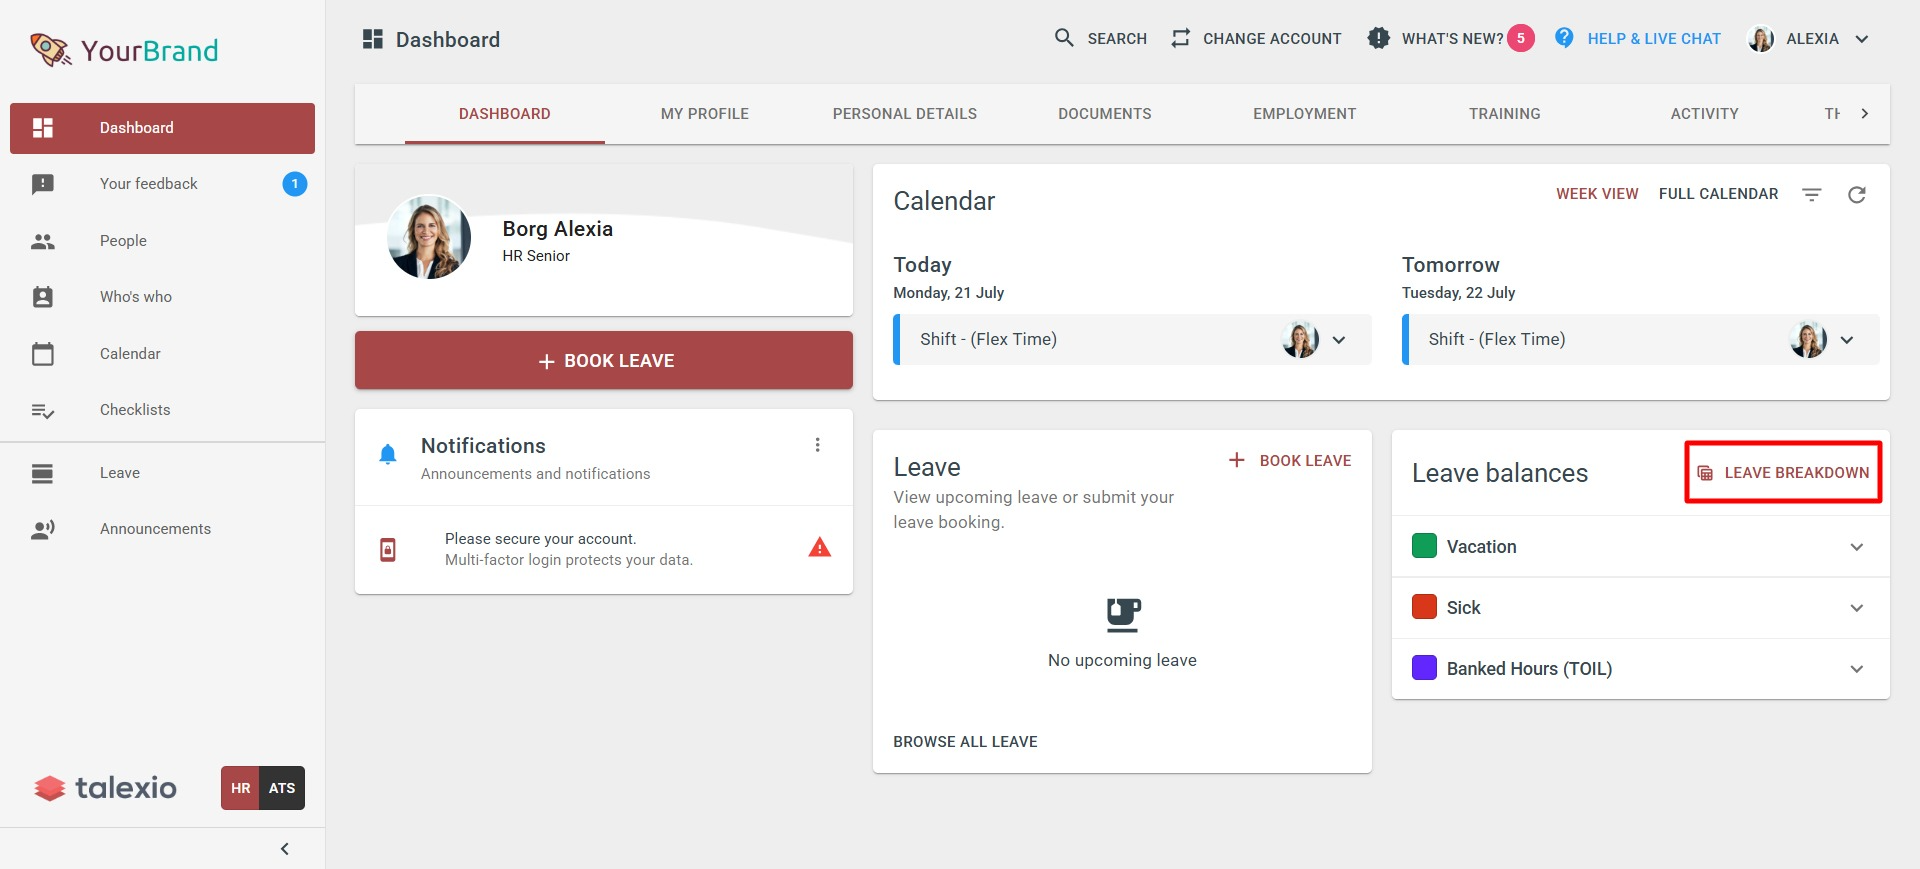This screenshot has height=869, width=1920.
Task: Expand the Sick leave balance
Action: click(x=1856, y=608)
